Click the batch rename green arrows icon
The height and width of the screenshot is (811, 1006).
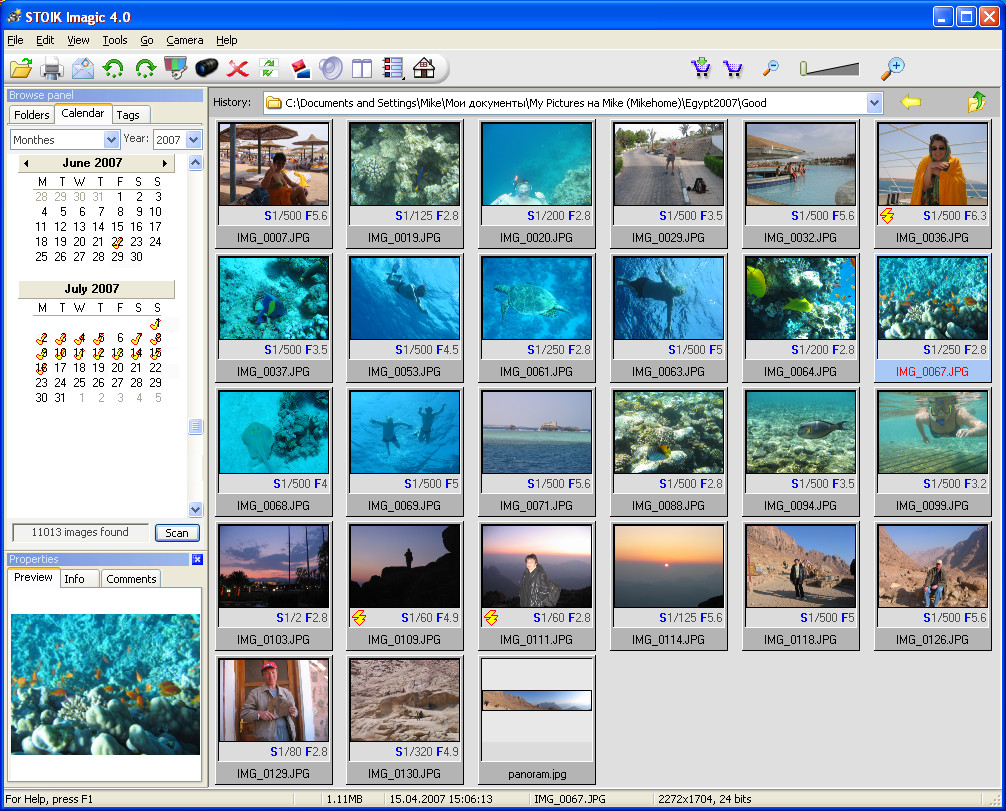coord(269,67)
